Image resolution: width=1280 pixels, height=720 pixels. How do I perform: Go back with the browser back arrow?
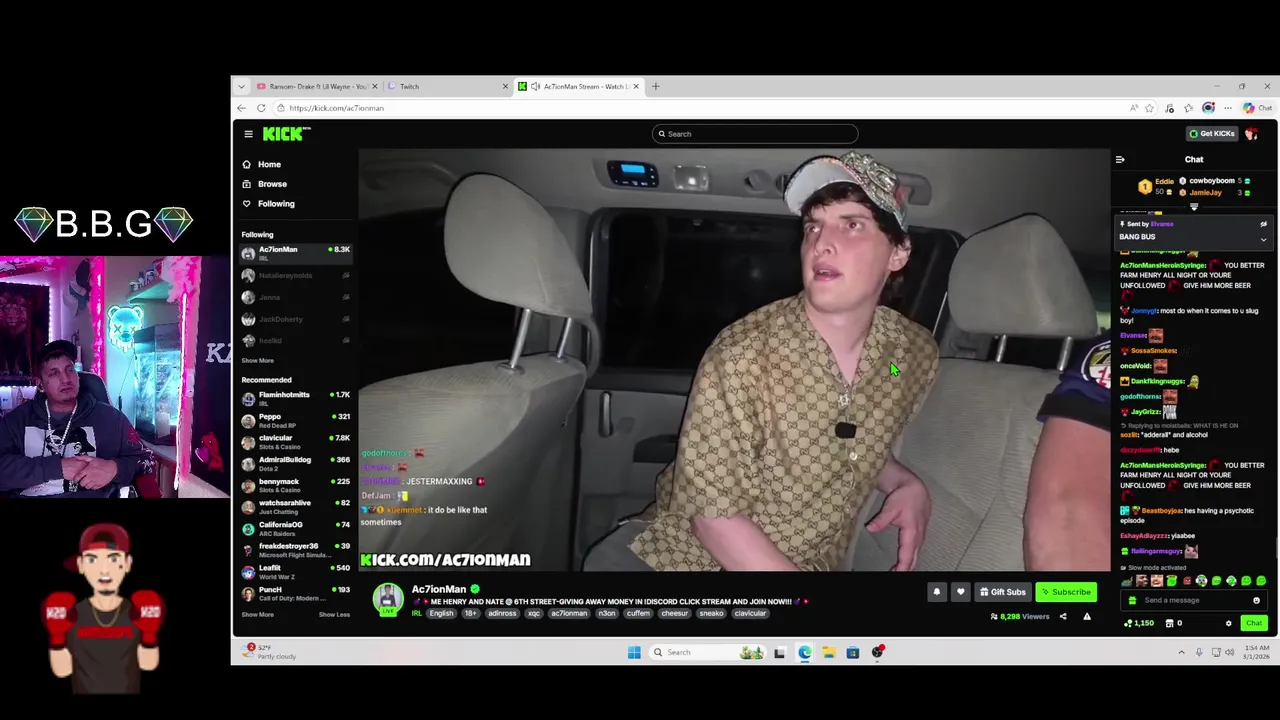tap(241, 108)
